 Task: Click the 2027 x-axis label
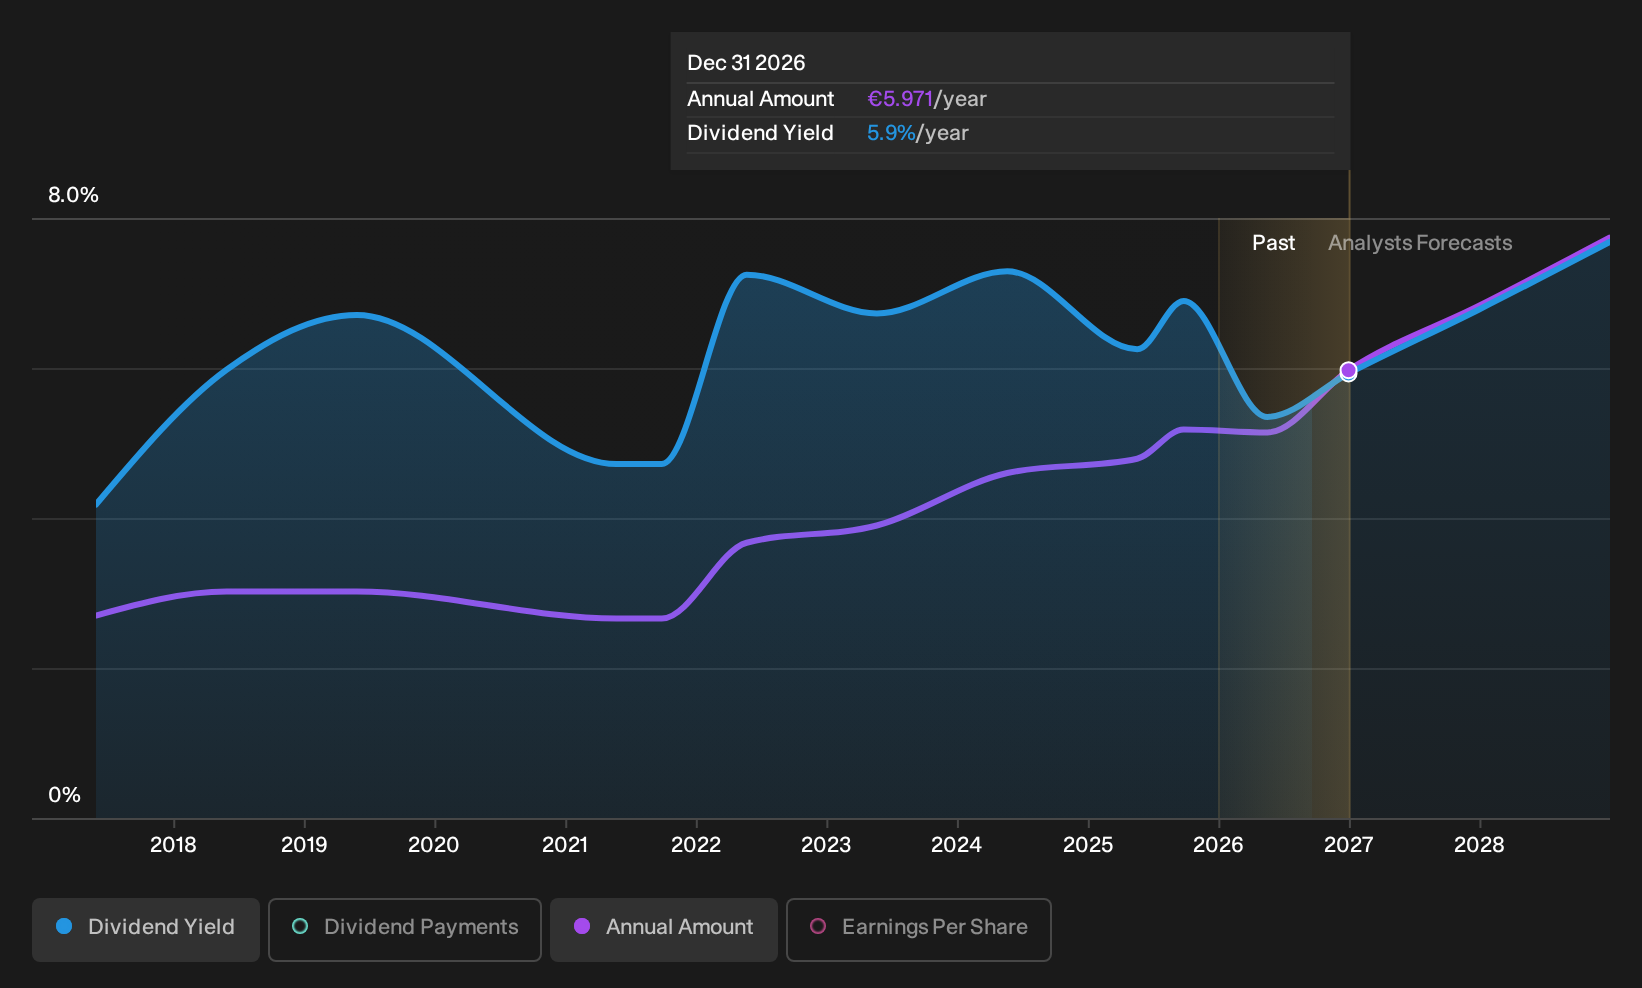[x=1349, y=845]
